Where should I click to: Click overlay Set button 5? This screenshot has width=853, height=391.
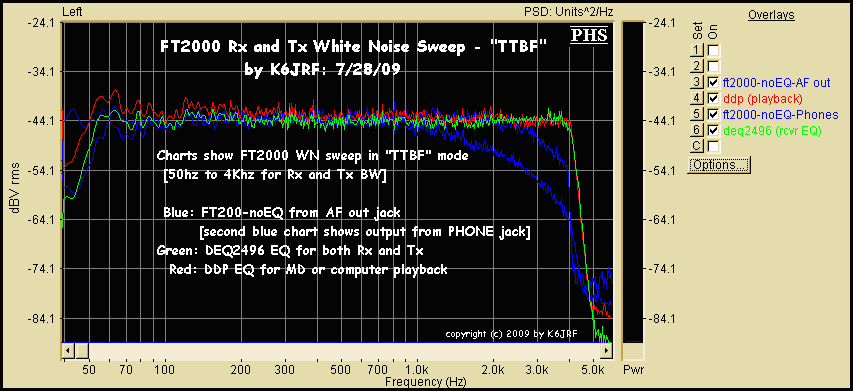pyautogui.click(x=697, y=114)
